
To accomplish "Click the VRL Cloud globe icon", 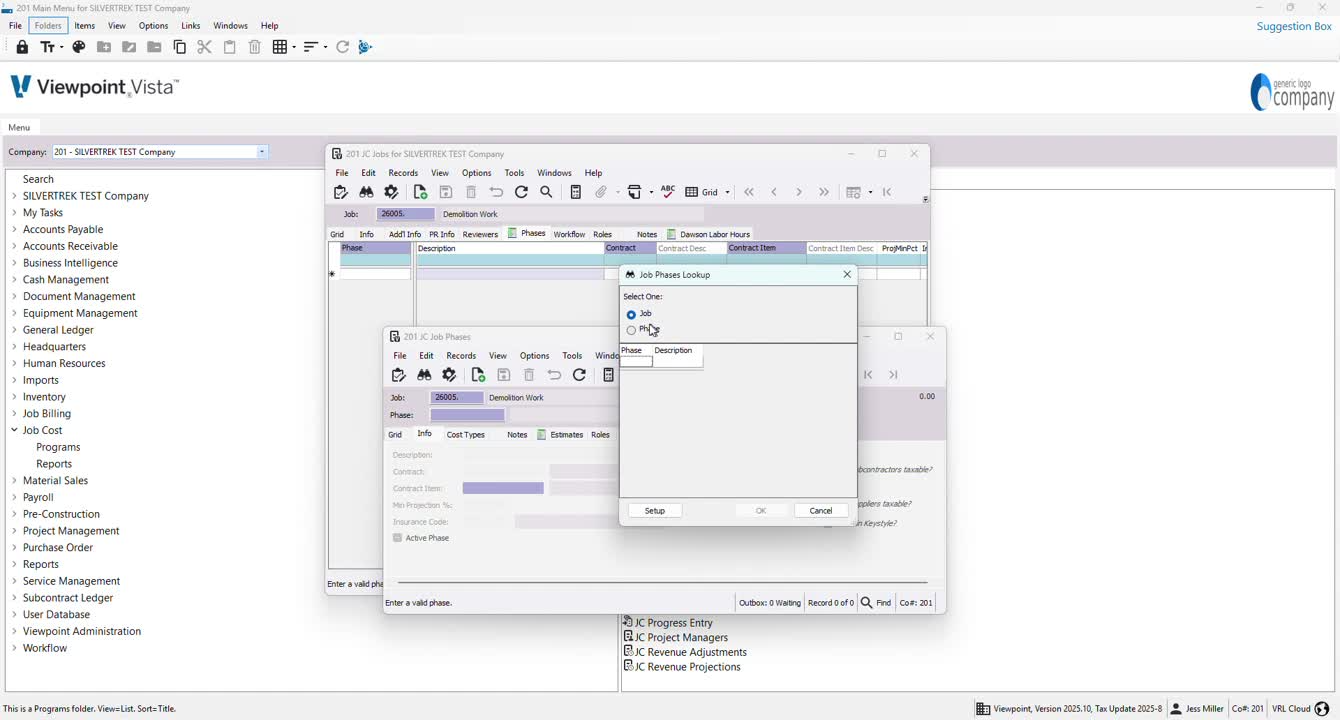I will click(1322, 709).
